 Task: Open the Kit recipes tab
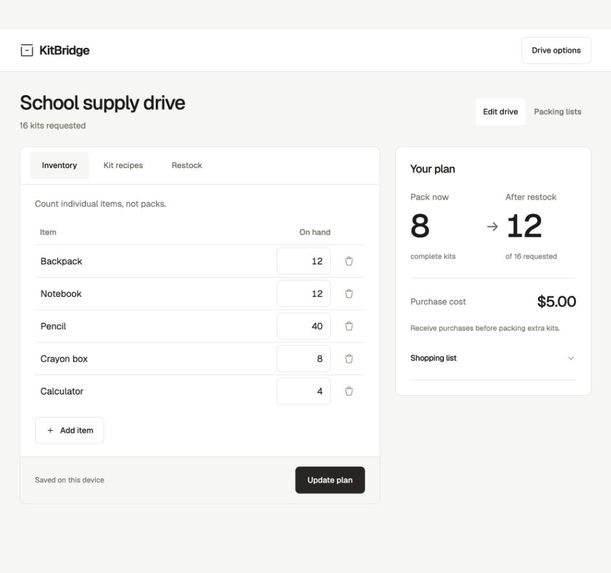coord(123,165)
